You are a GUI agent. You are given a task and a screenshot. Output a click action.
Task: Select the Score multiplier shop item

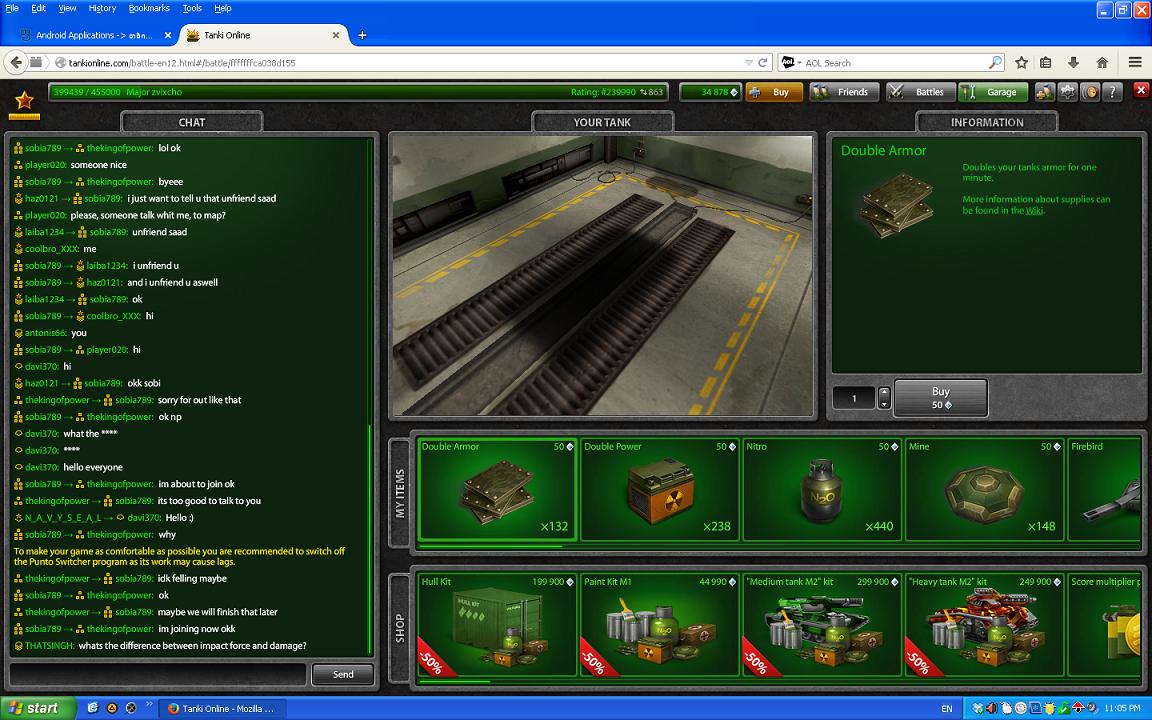pyautogui.click(x=1104, y=624)
